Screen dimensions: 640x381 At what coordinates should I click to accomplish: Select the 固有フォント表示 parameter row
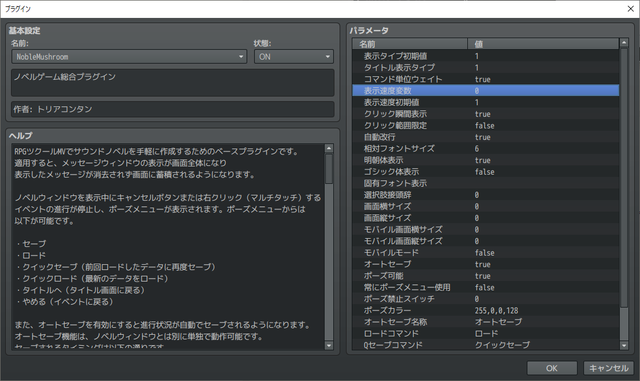(x=486, y=183)
